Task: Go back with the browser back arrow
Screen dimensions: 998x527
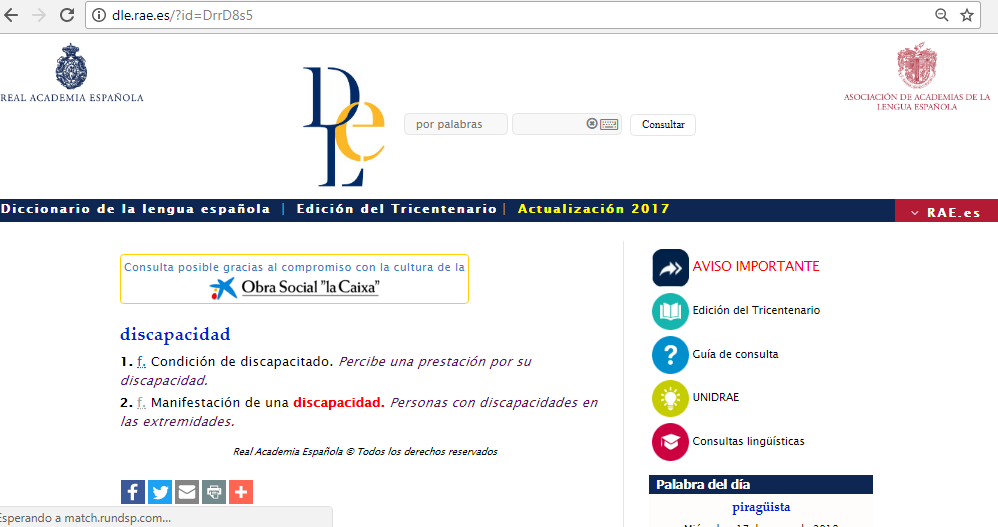Action: pos(11,15)
